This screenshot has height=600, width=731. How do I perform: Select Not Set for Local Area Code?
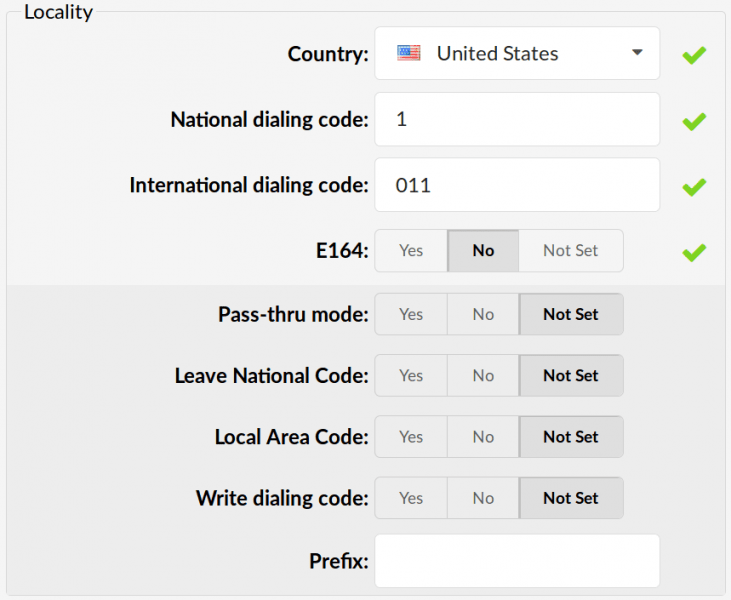(x=571, y=437)
